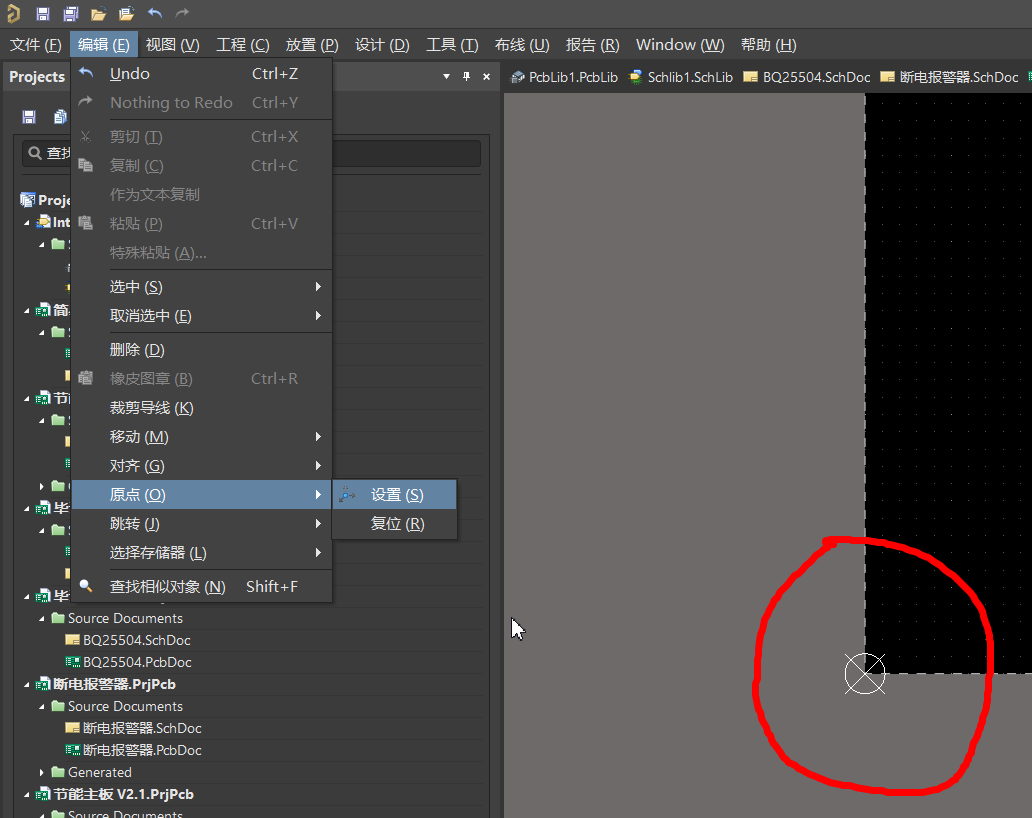
Task: Open the 文件 (F) menu
Action: (x=36, y=45)
